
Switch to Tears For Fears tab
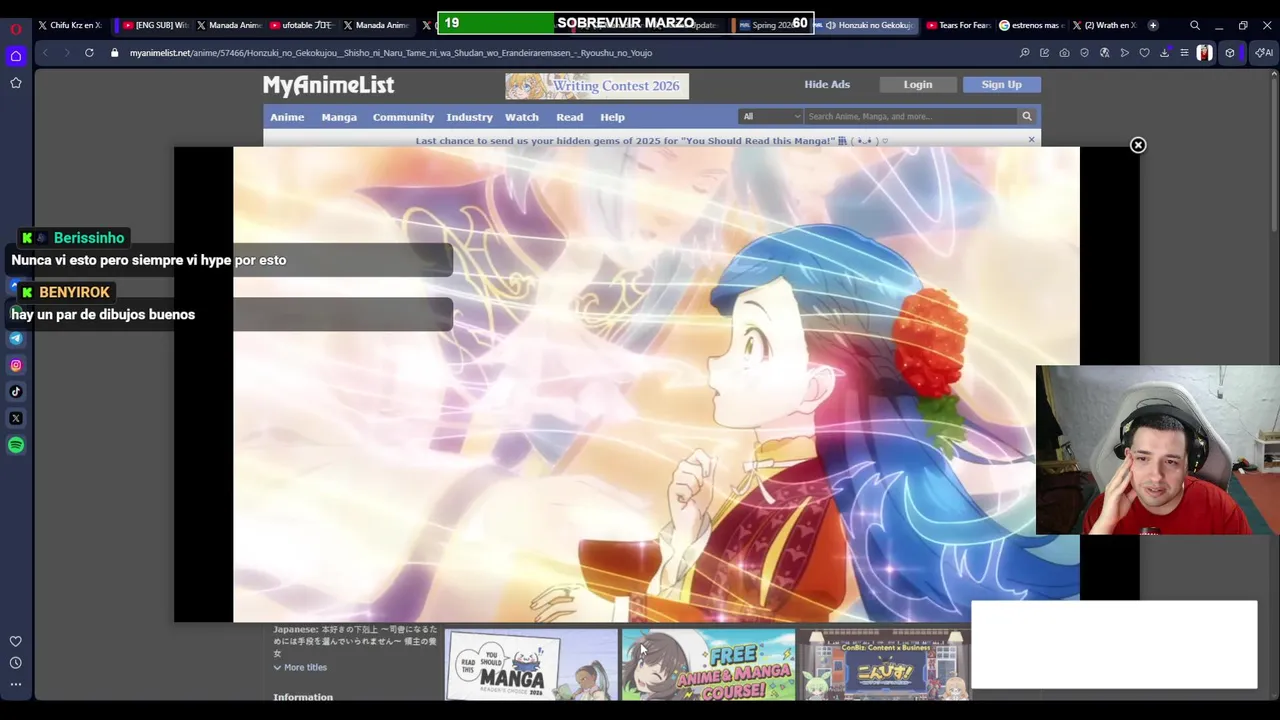tap(958, 25)
